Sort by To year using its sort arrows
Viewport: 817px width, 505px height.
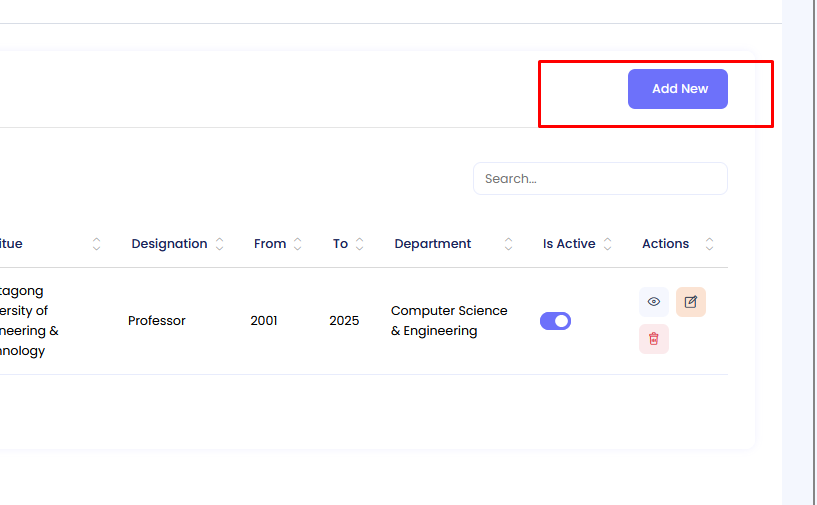[359, 244]
